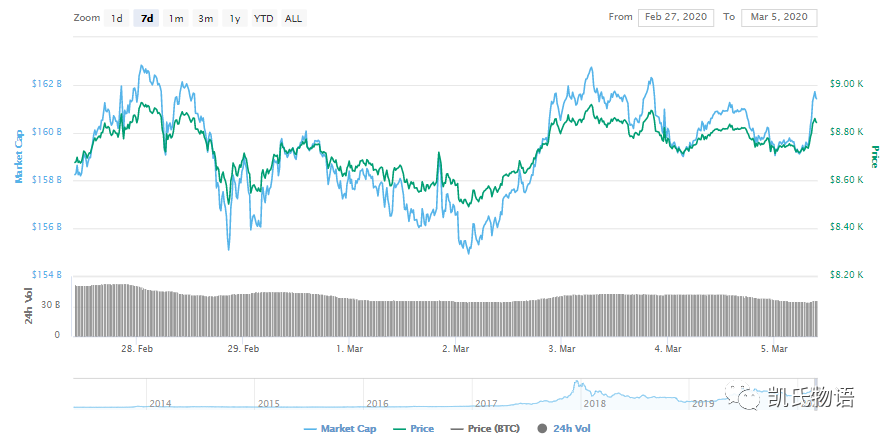This screenshot has width=883, height=436.
Task: Click the 1. Mar axis label
Action: 349,349
